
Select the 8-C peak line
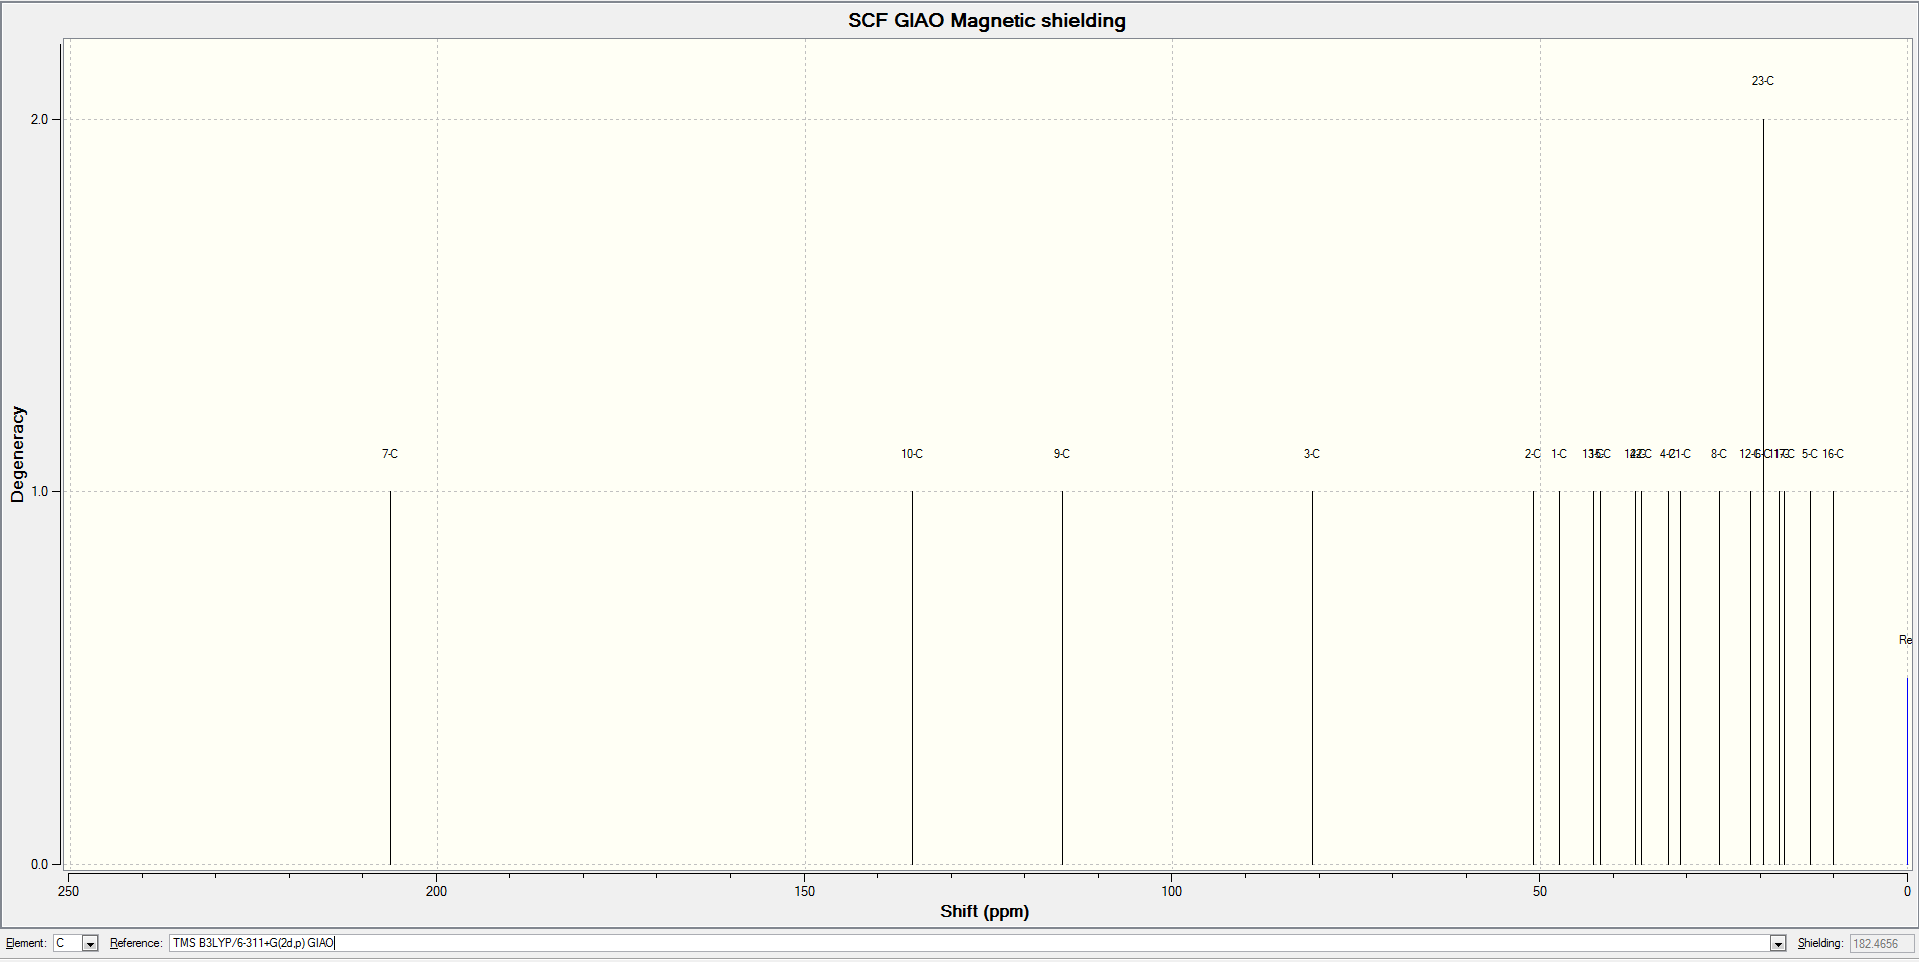pos(1719,678)
